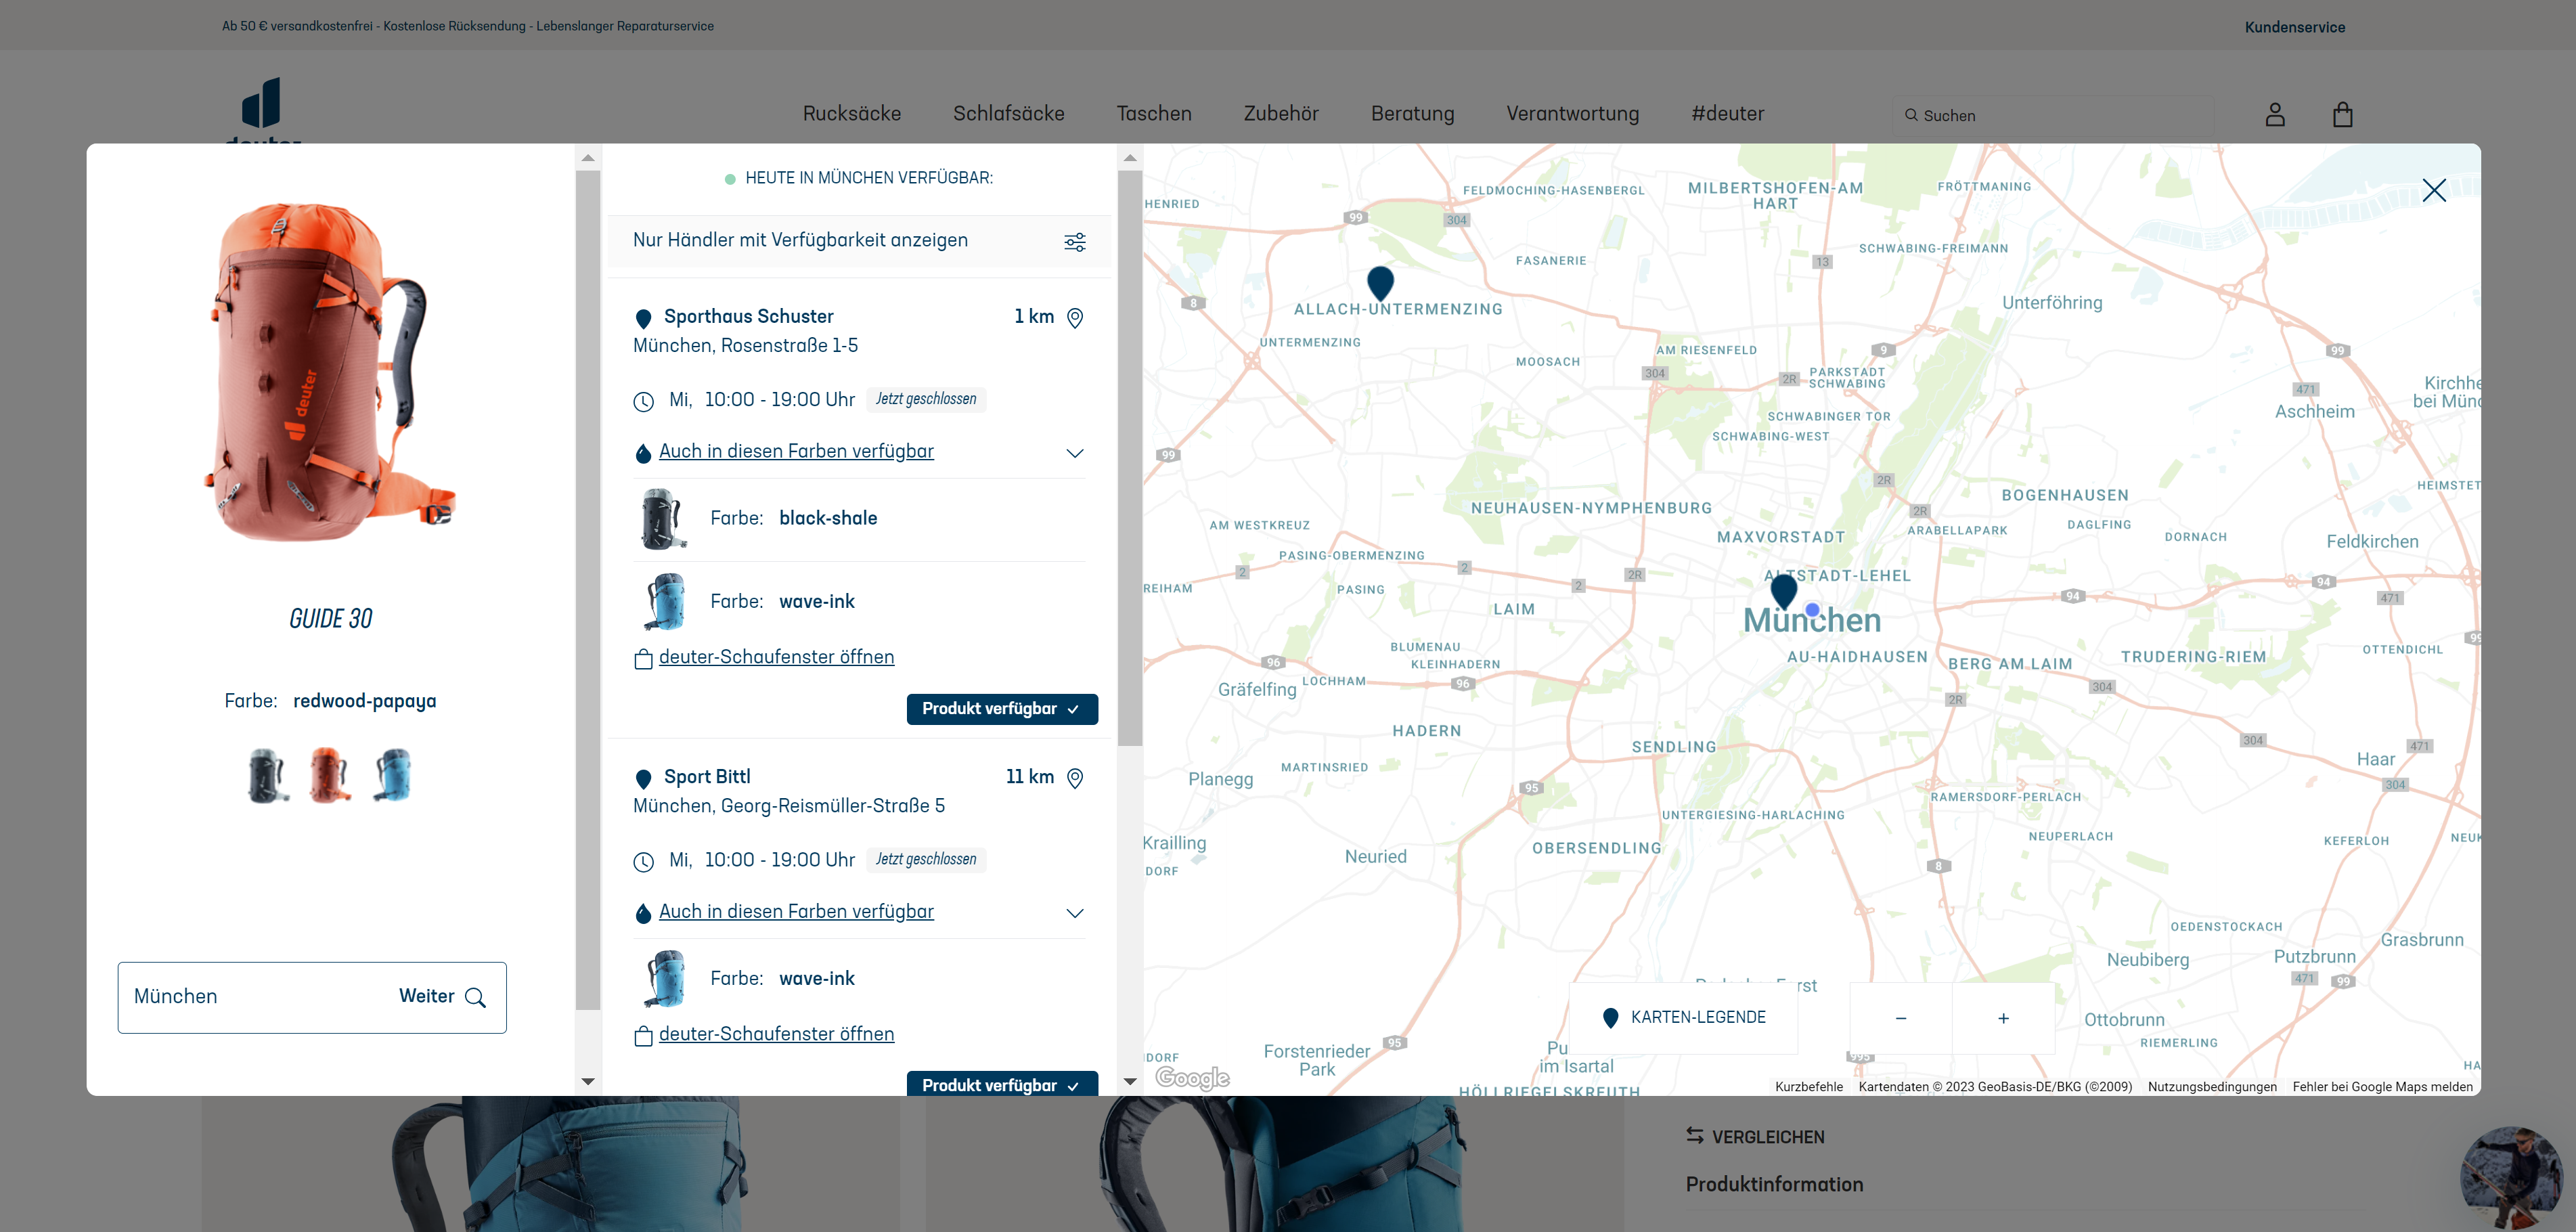2576x1232 pixels.
Task: Click the GUIDE 30 backpack image
Action: tap(330, 373)
